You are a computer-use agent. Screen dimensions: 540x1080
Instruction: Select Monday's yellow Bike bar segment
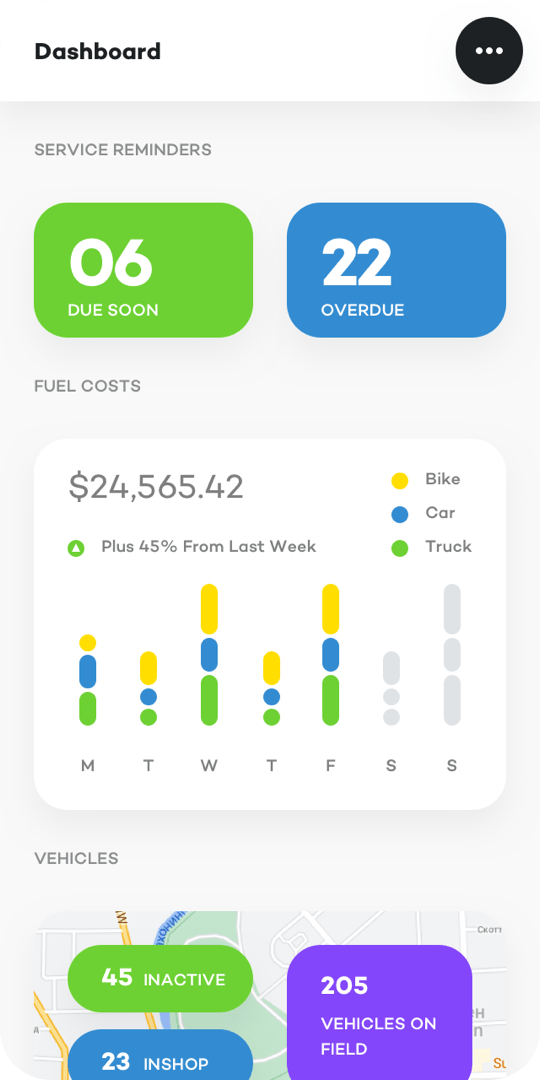(x=87, y=643)
